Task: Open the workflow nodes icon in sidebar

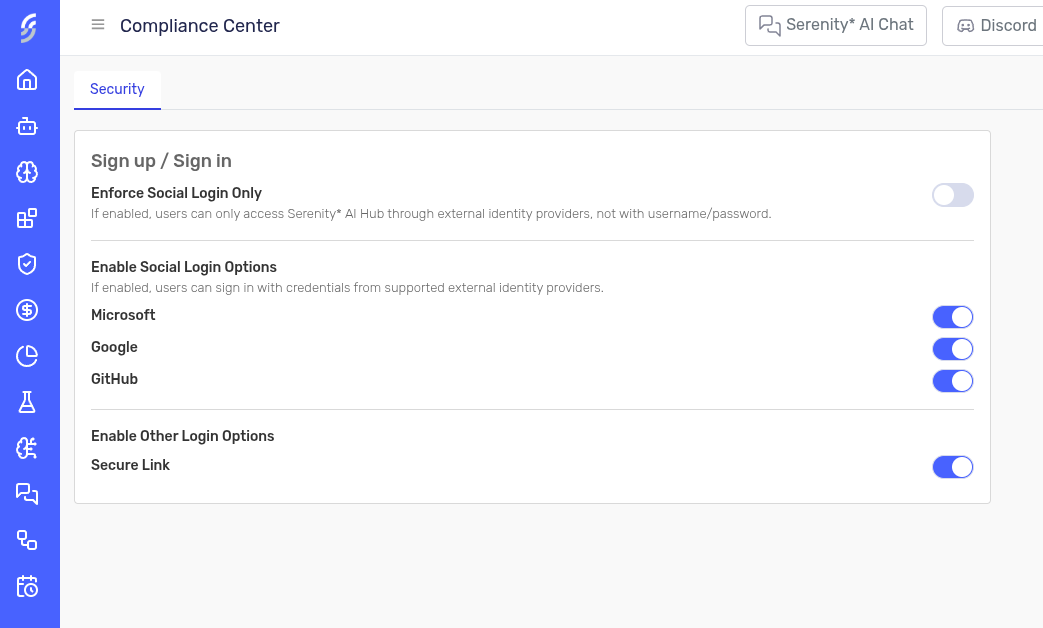Action: (27, 540)
